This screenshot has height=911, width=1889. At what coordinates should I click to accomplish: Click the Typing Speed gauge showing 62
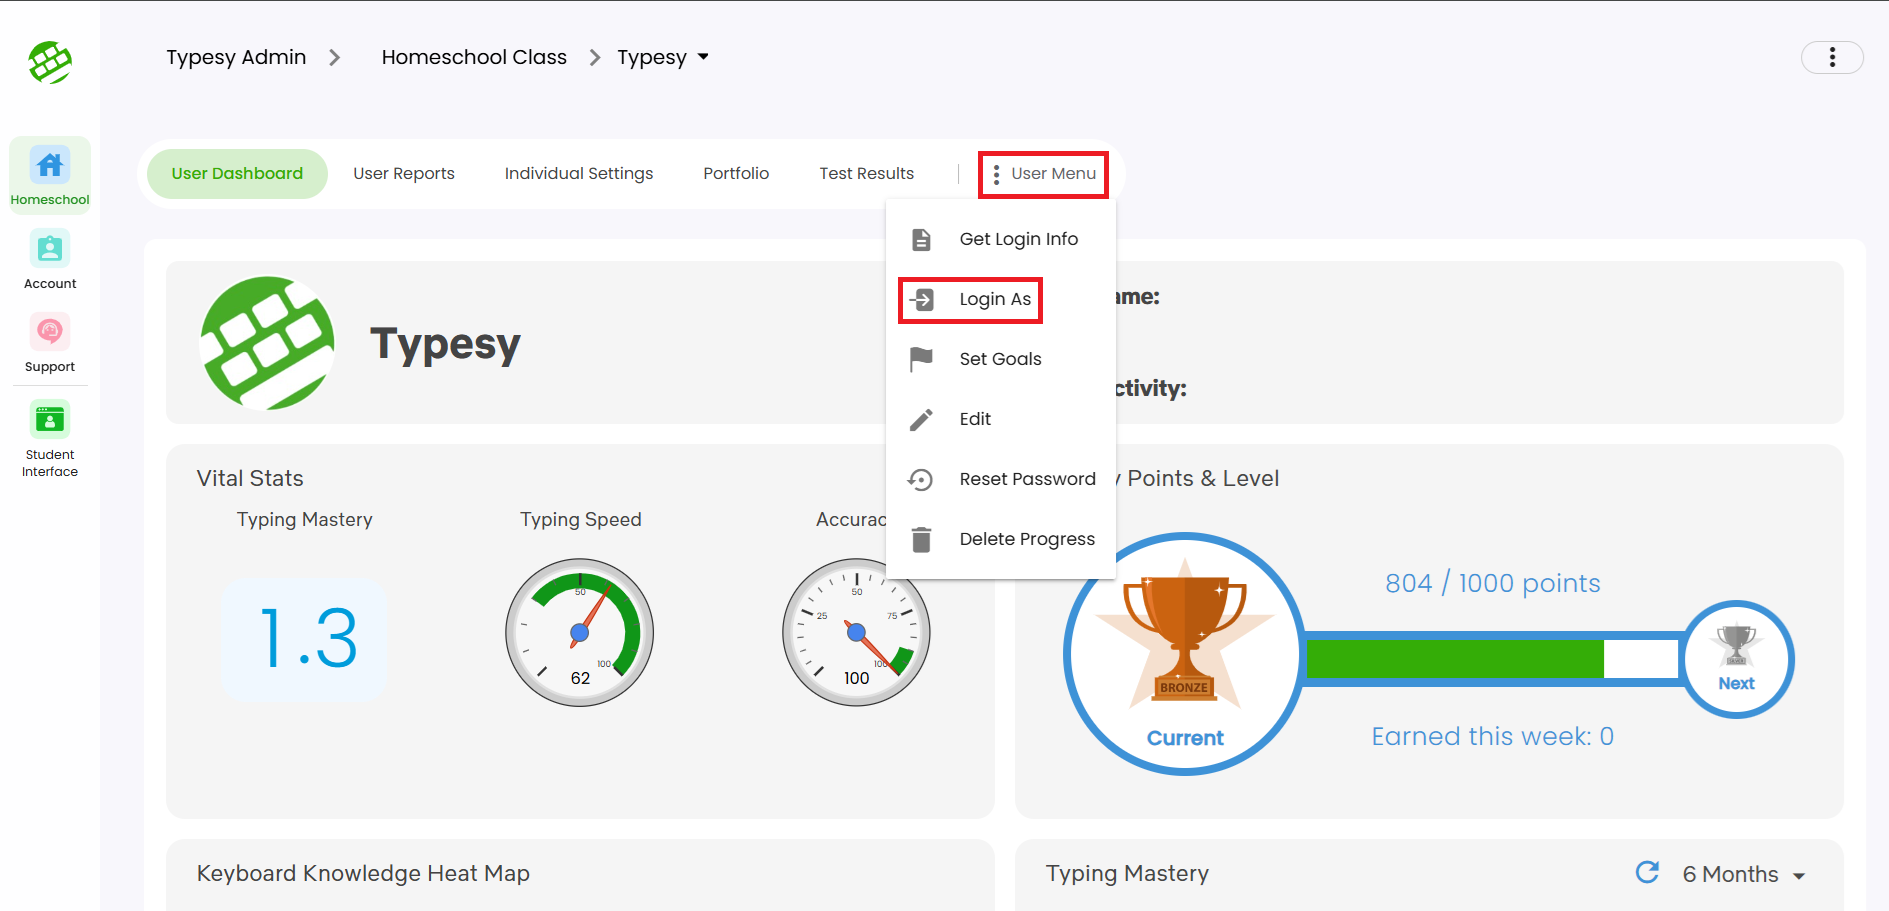click(580, 632)
